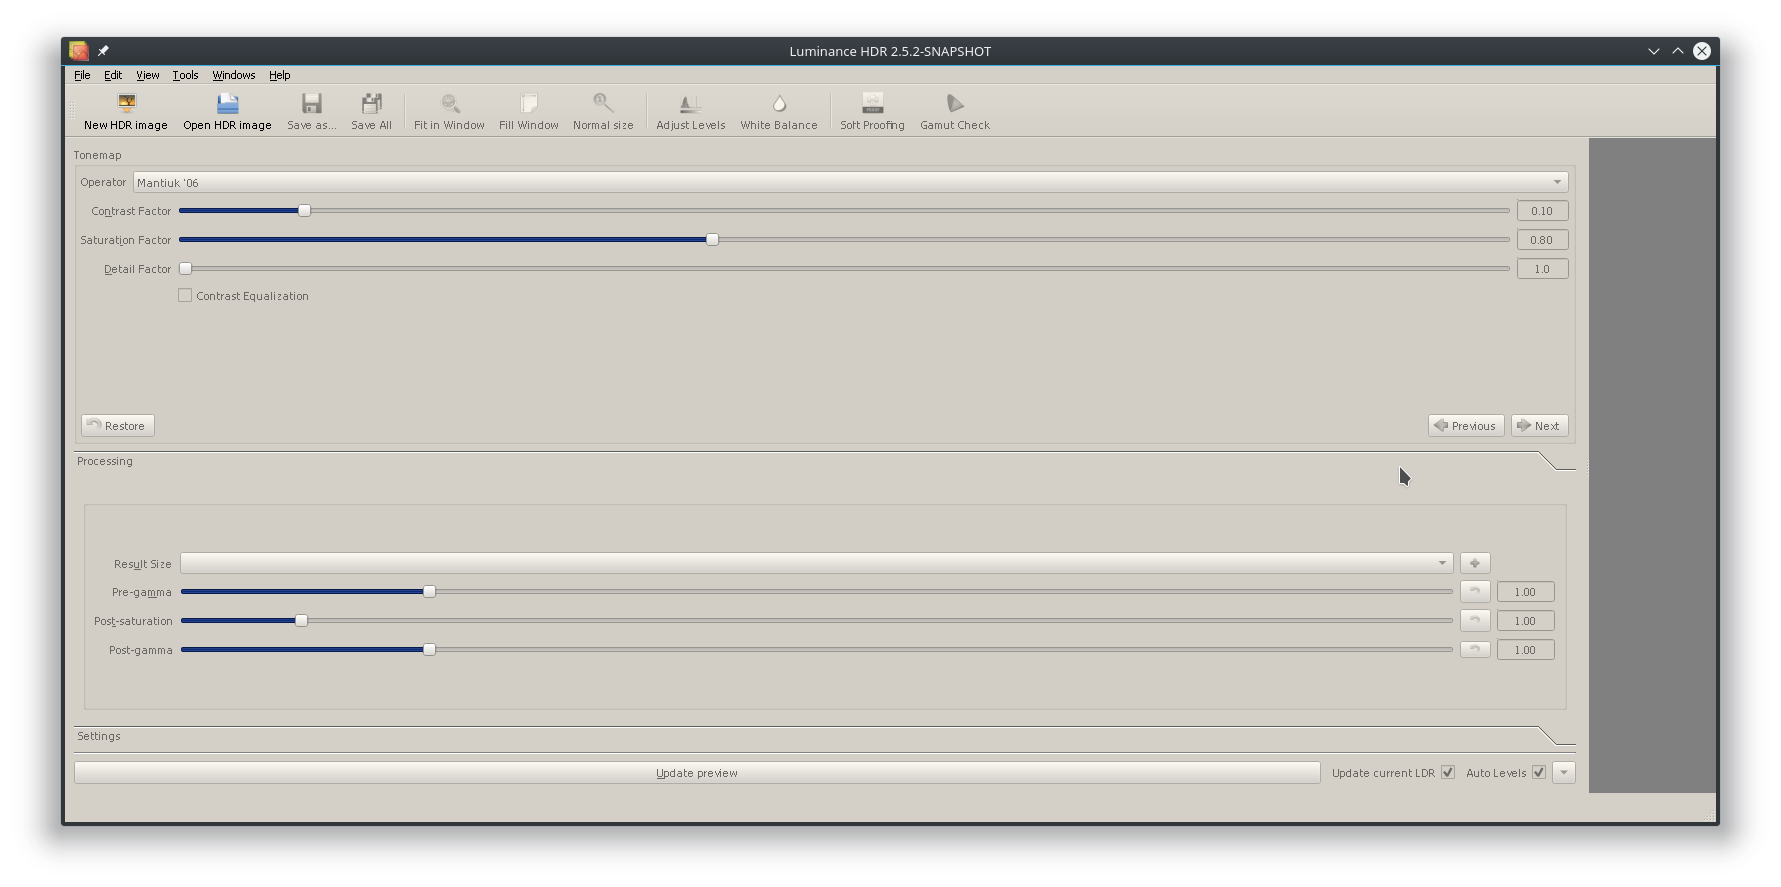Toggle the Update current LDR checkbox

1447,773
